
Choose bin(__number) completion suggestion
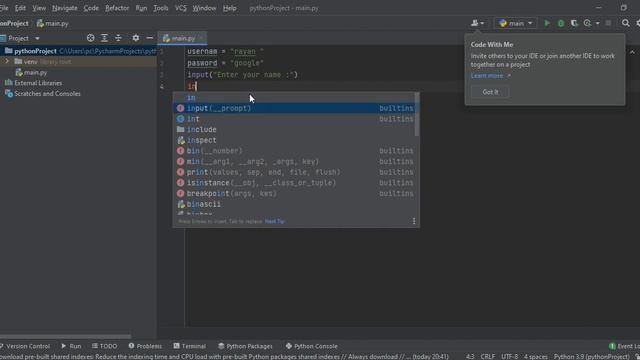[x=295, y=151]
